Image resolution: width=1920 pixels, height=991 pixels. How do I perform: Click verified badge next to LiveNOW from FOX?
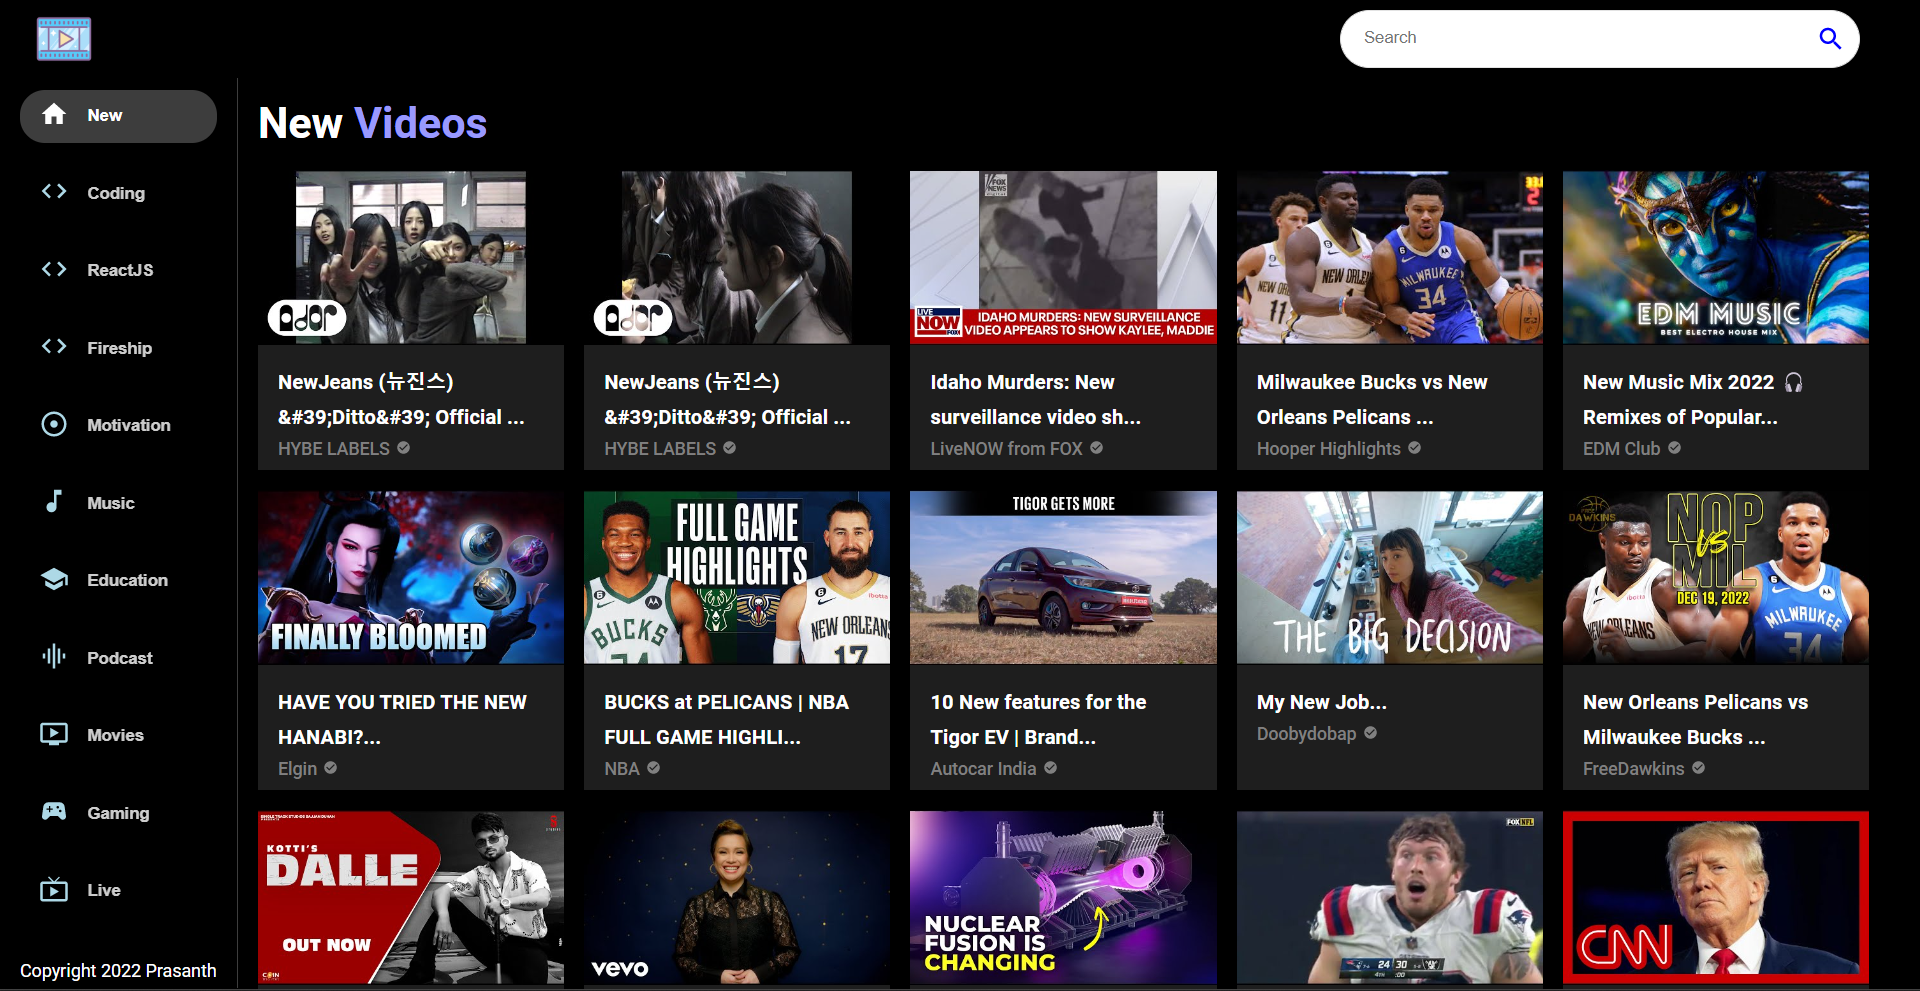point(1096,448)
